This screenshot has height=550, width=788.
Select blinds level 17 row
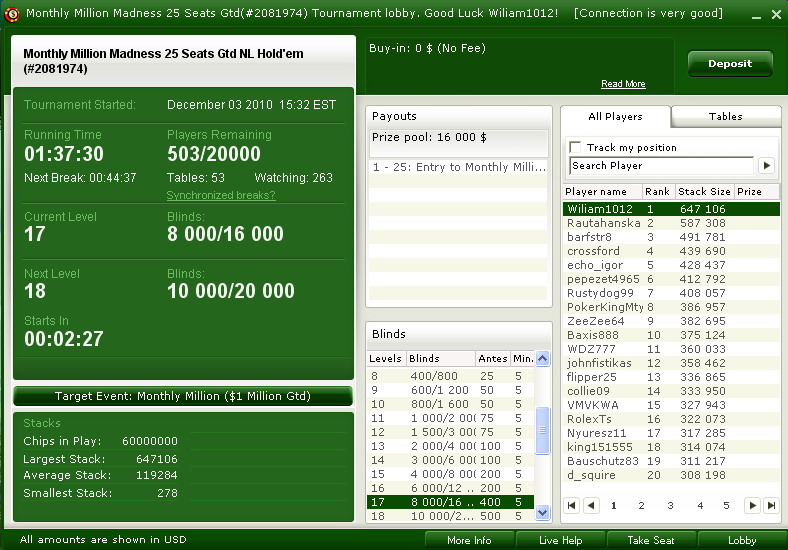[451, 502]
